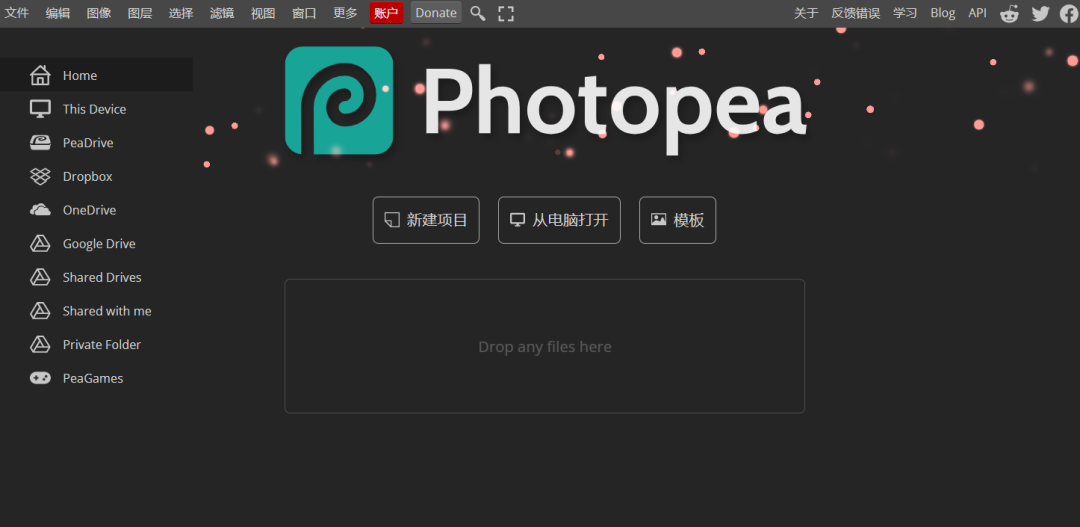Select the PeaGames label
Screen dimensions: 1080x527
tap(93, 378)
